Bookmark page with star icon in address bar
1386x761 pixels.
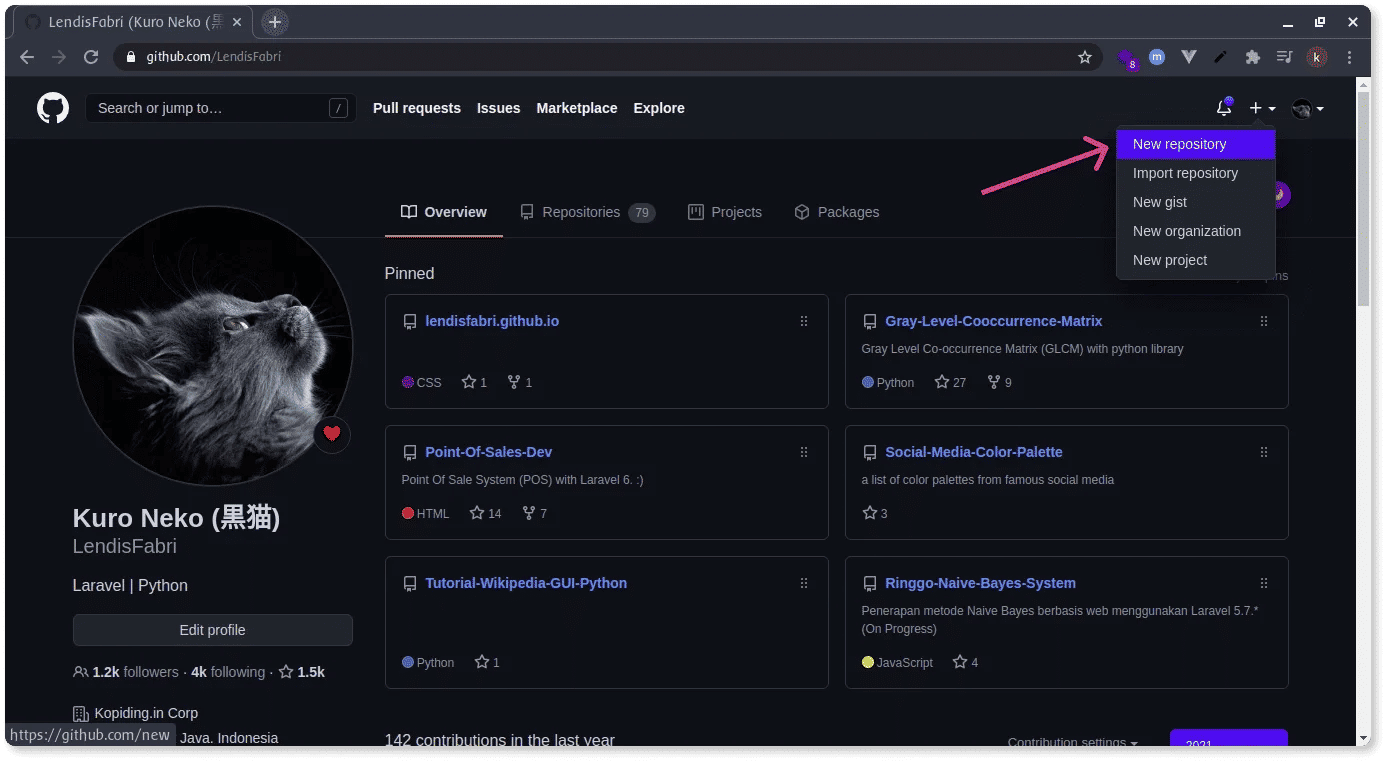pyautogui.click(x=1085, y=57)
